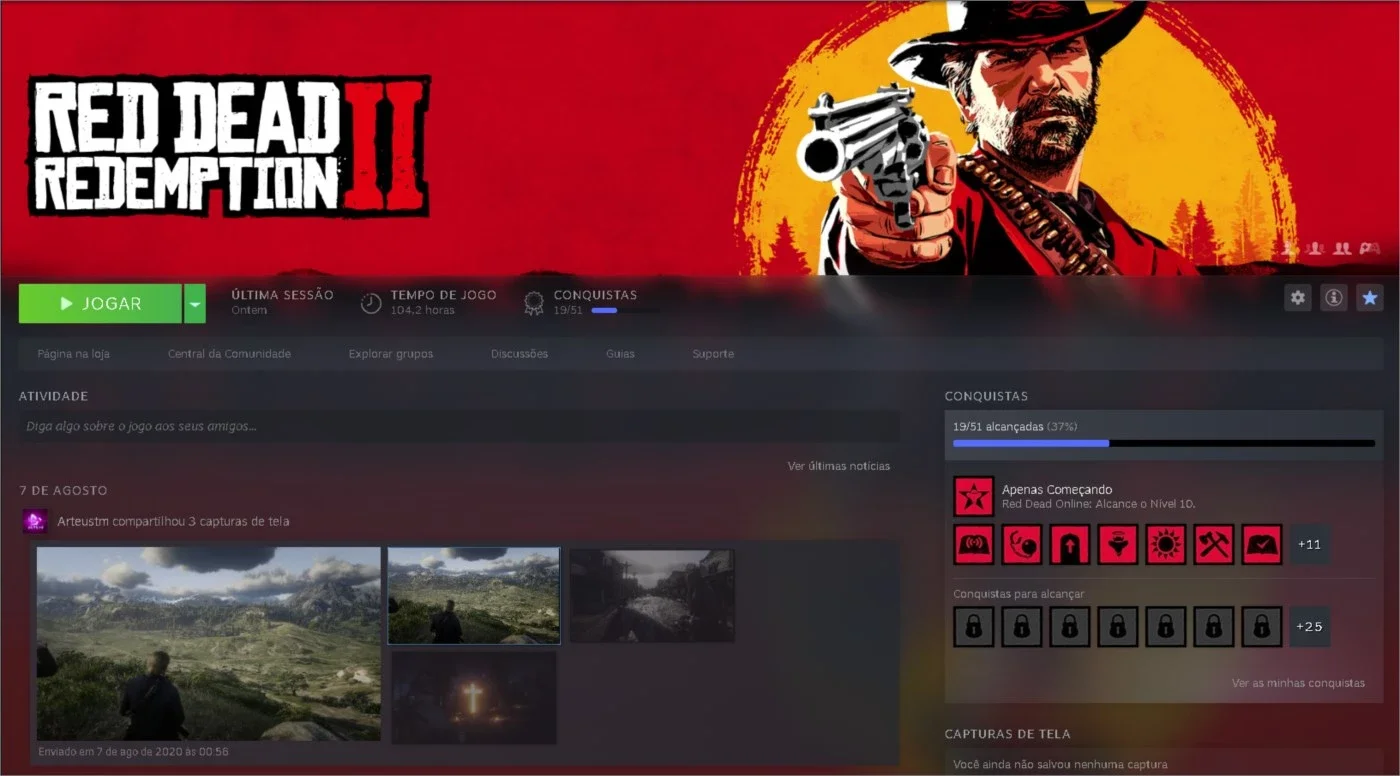The image size is (1400, 776).
Task: Follow the Ver as minhas conquistas link
Action: click(1298, 683)
